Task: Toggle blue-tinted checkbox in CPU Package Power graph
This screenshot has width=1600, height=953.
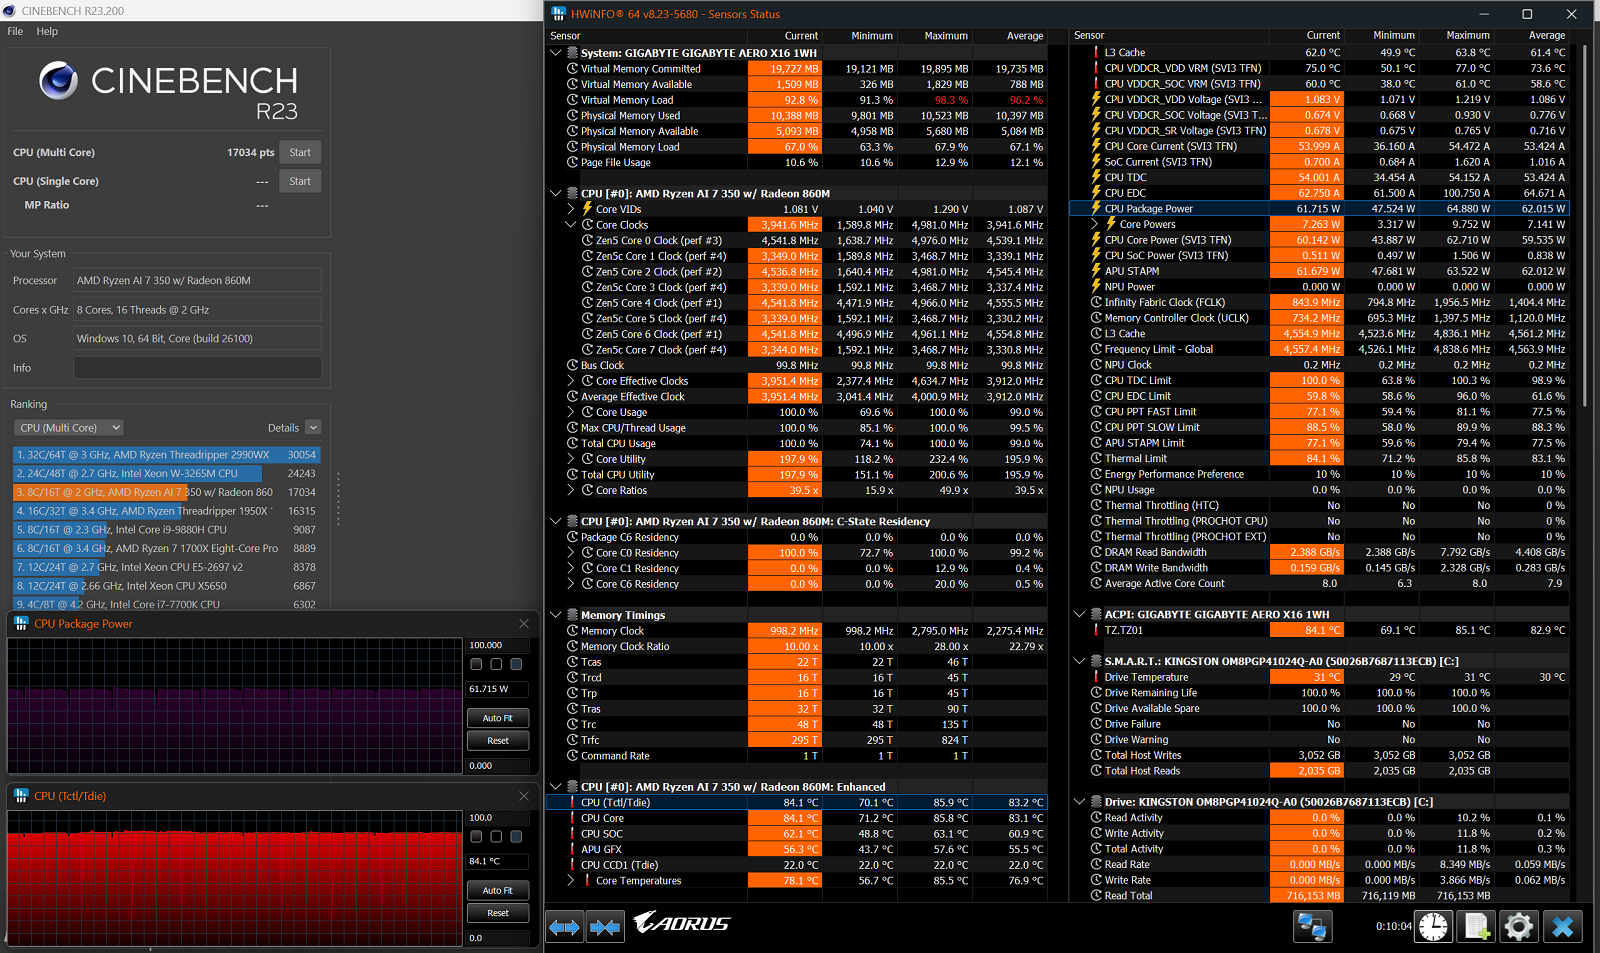Action: point(516,664)
